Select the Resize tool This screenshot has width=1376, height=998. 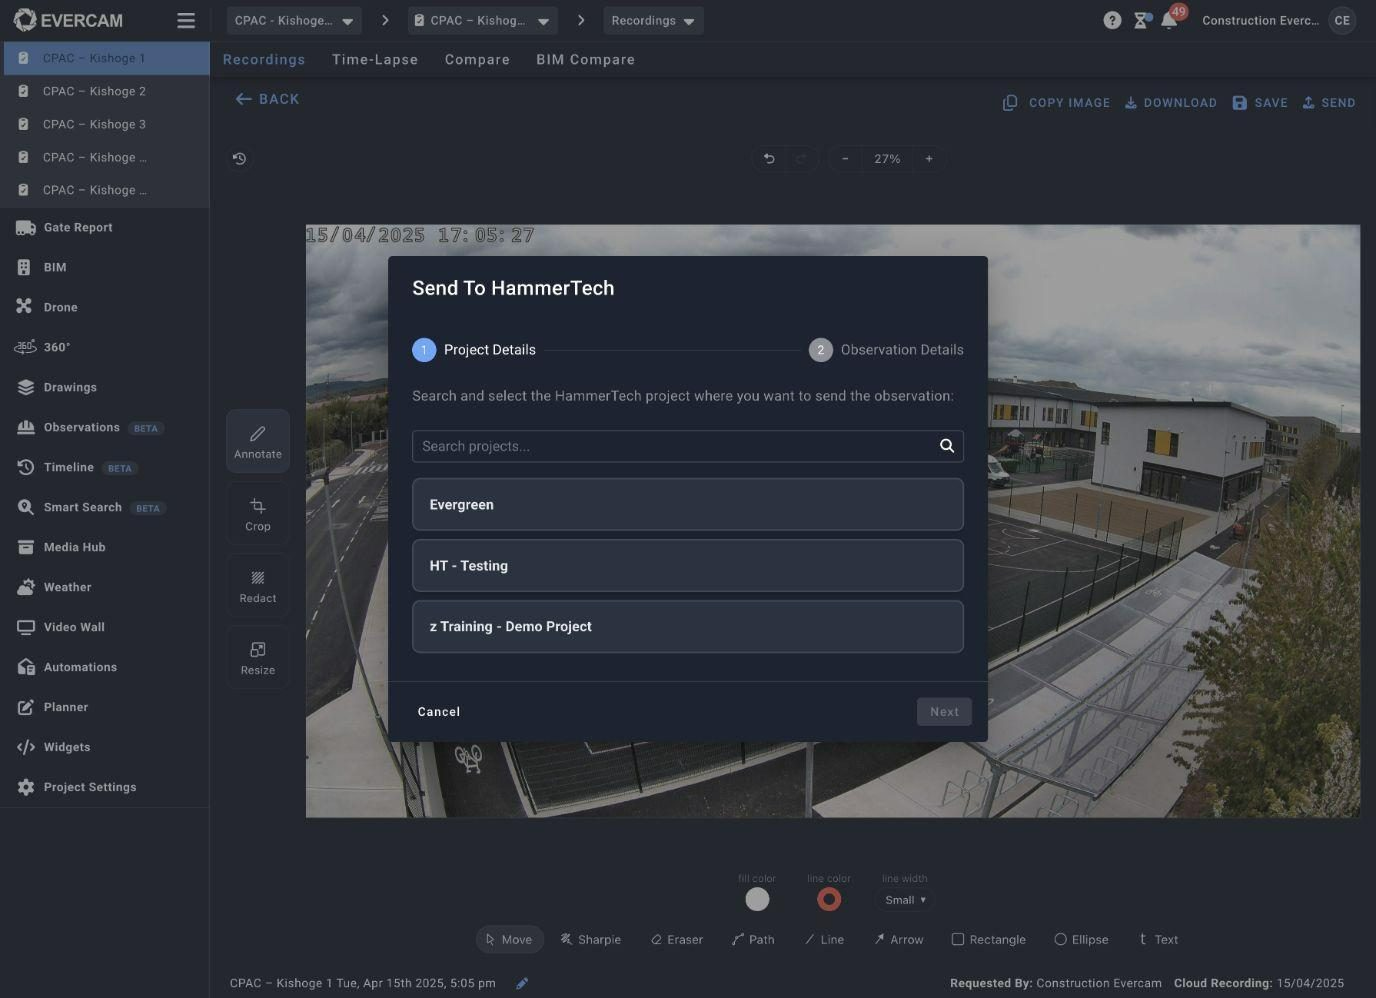(x=258, y=657)
